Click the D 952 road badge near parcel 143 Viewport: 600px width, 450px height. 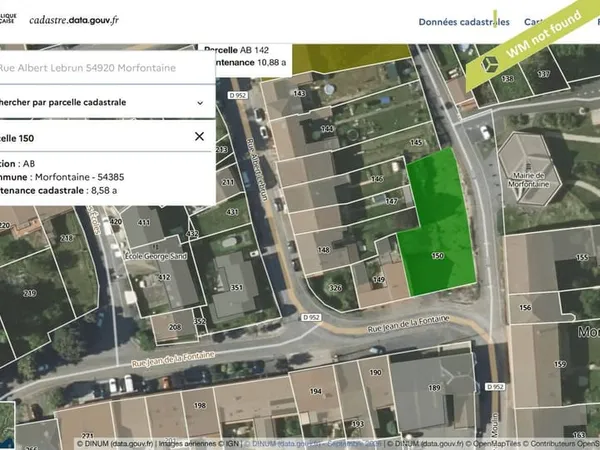[x=238, y=95]
